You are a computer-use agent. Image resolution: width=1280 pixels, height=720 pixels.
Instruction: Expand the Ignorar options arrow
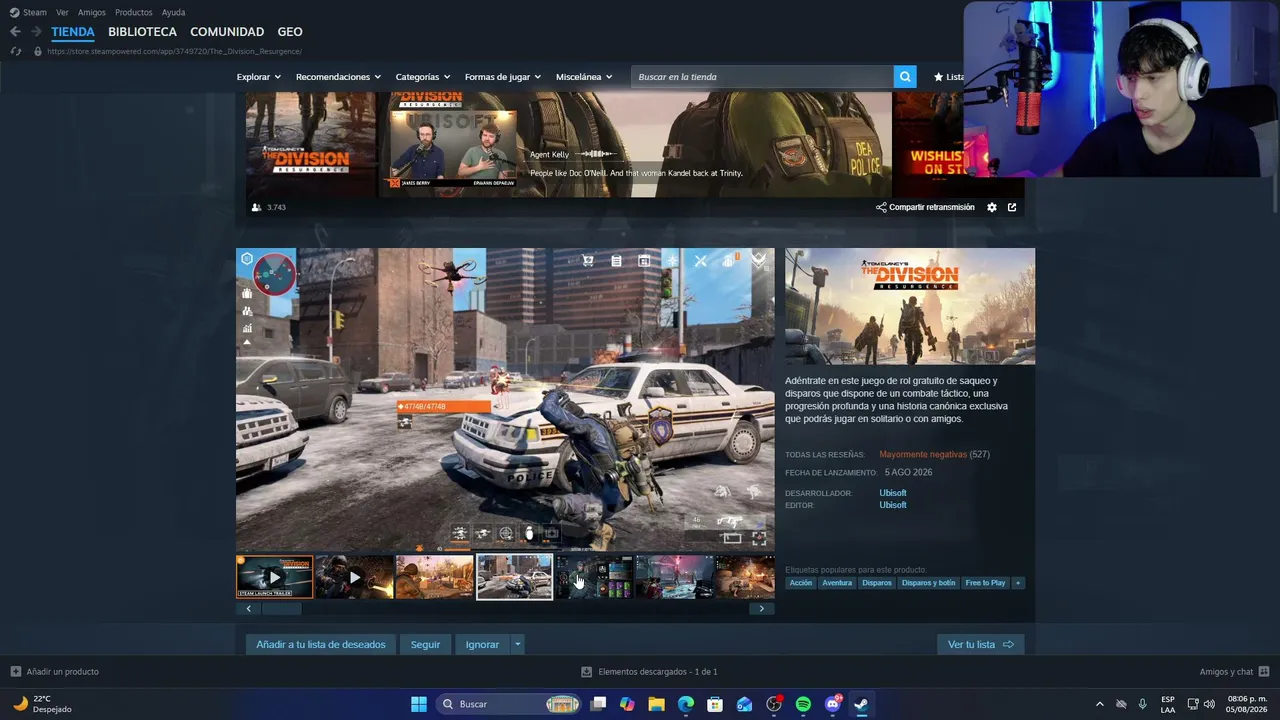click(517, 645)
